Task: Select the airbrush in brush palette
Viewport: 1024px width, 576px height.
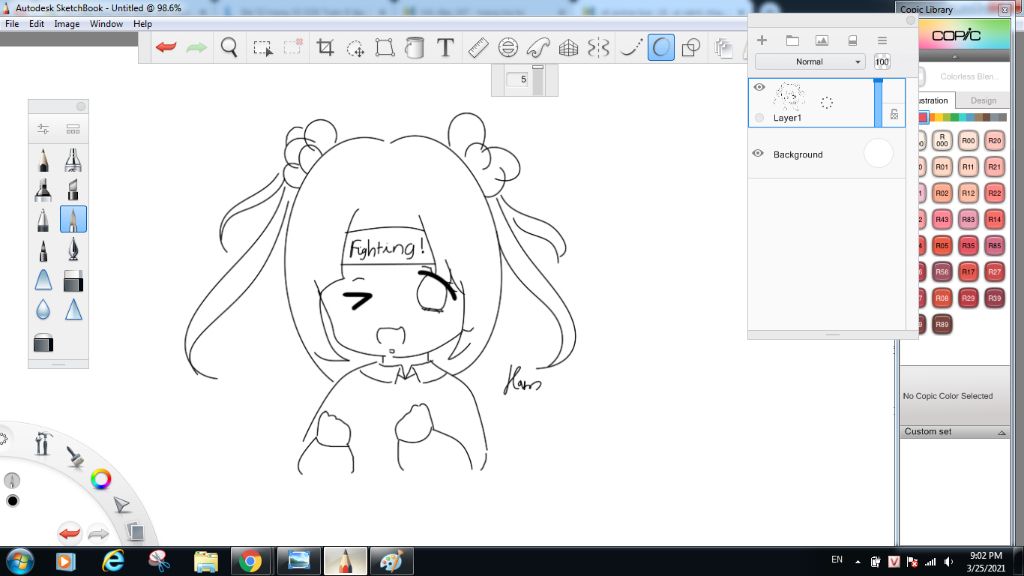Action: pyautogui.click(x=73, y=160)
